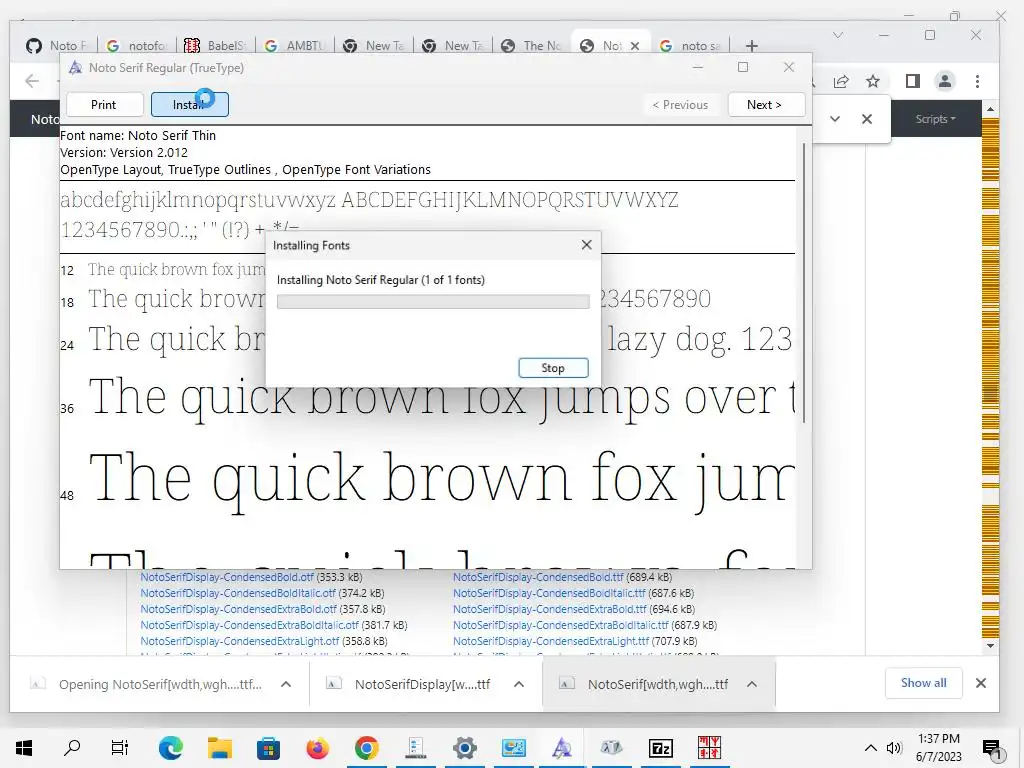The width and height of the screenshot is (1024, 768).
Task: Toggle the Chrome side panel icon
Action: (913, 81)
